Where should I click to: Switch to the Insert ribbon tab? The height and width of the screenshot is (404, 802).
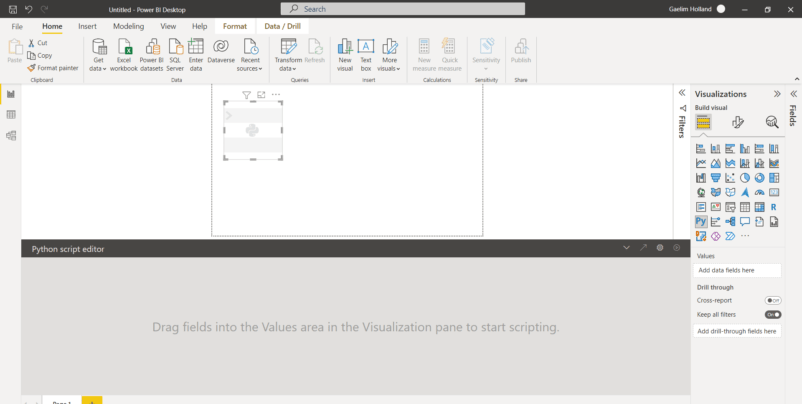(87, 27)
